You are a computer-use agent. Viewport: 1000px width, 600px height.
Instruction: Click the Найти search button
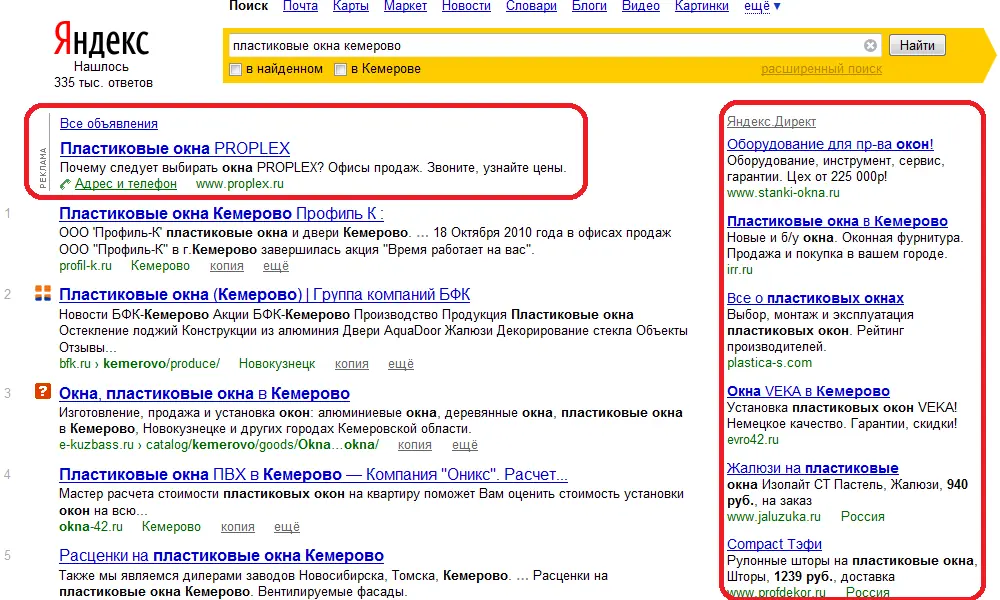(917, 45)
